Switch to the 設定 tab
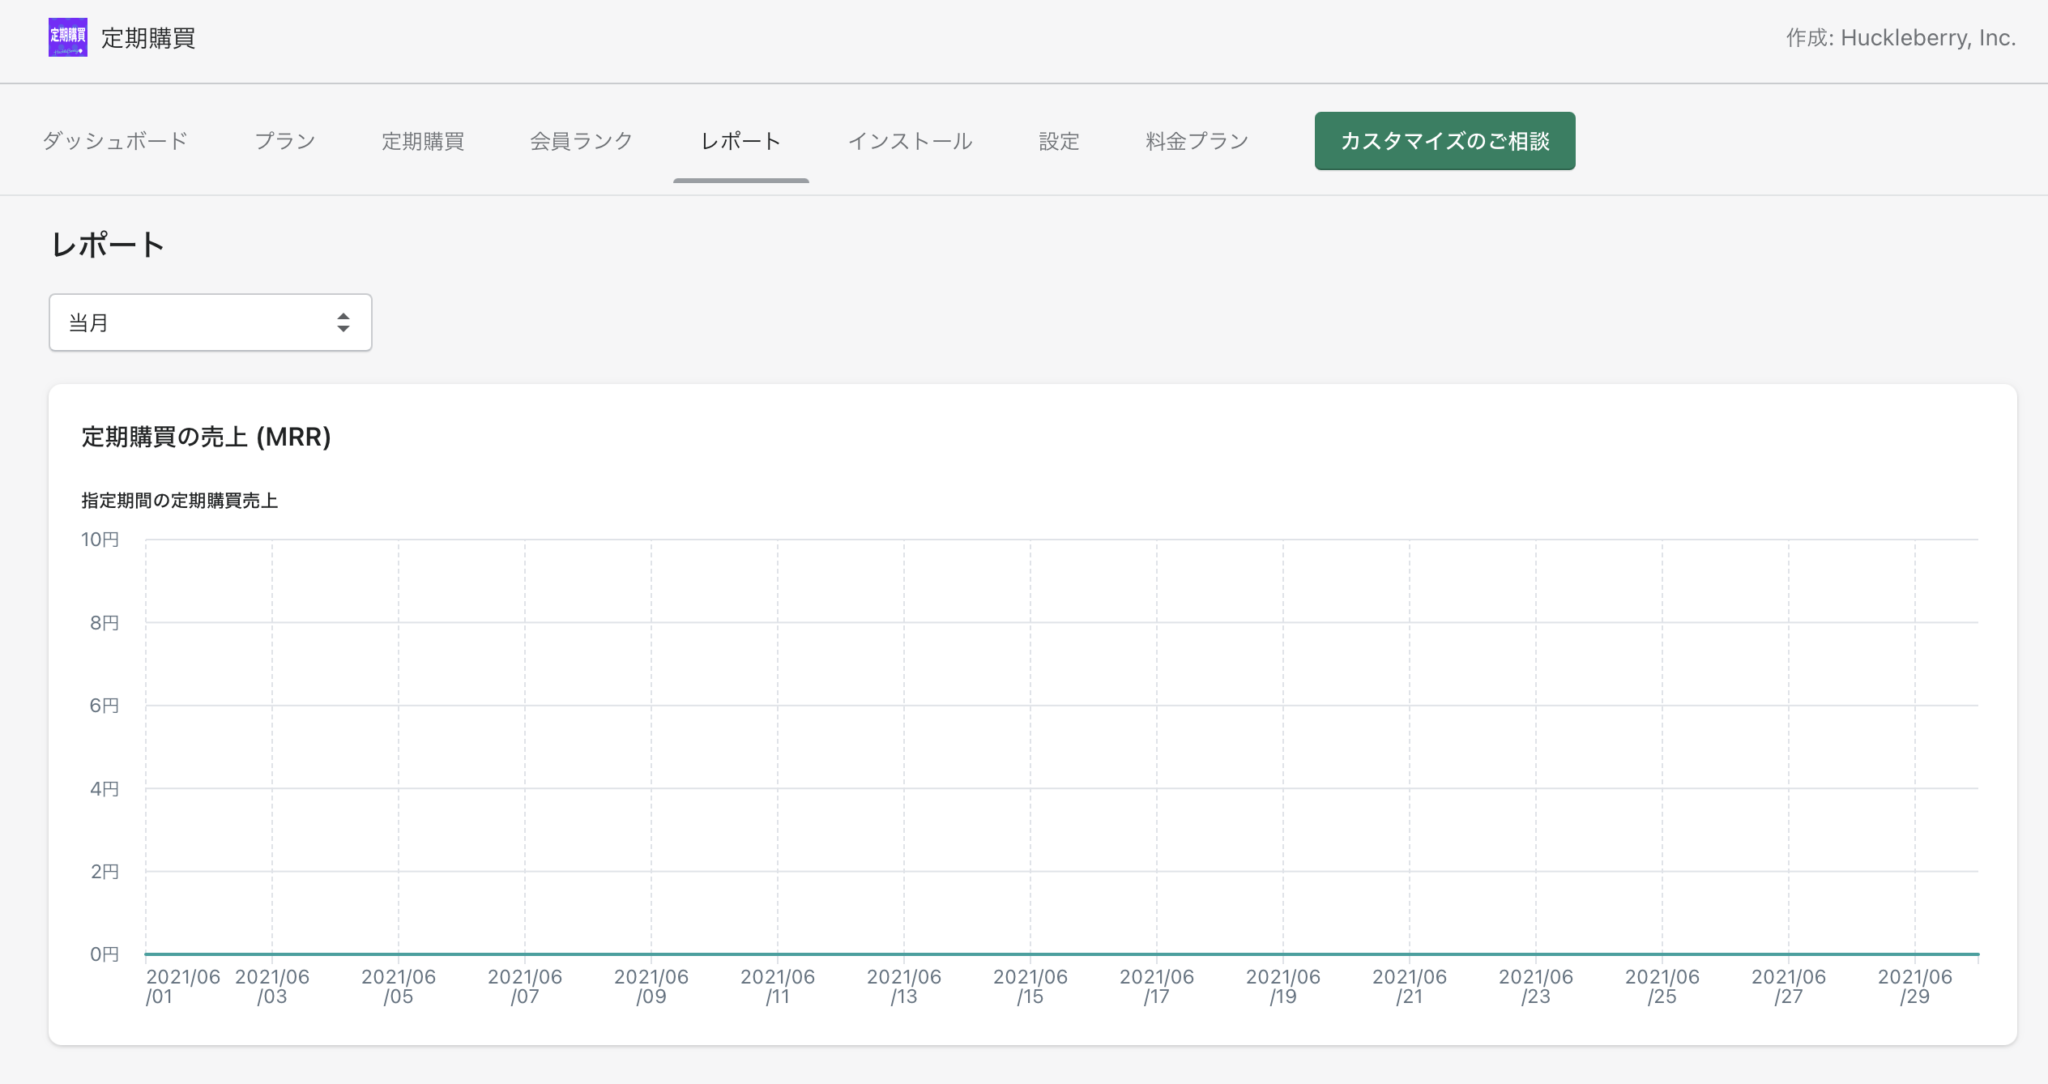This screenshot has width=2048, height=1084. coord(1059,141)
